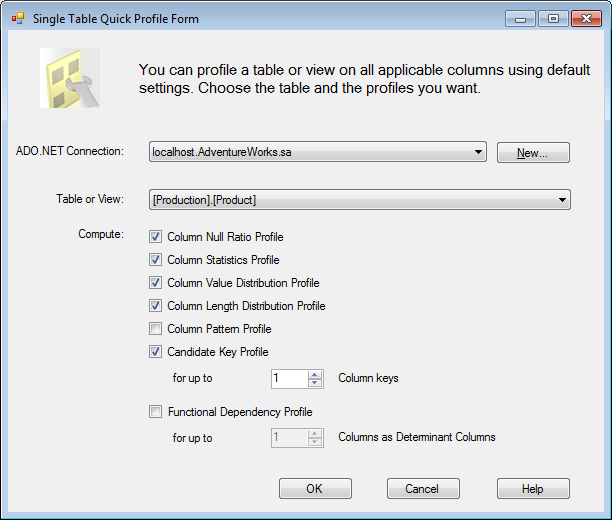The width and height of the screenshot is (612, 520).
Task: Confirm with the OK button
Action: pyautogui.click(x=315, y=489)
